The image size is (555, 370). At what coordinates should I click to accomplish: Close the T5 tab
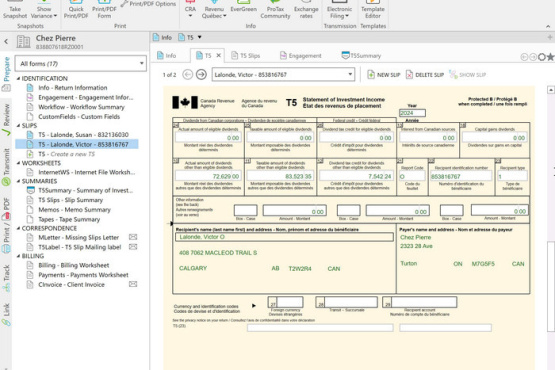pos(218,55)
